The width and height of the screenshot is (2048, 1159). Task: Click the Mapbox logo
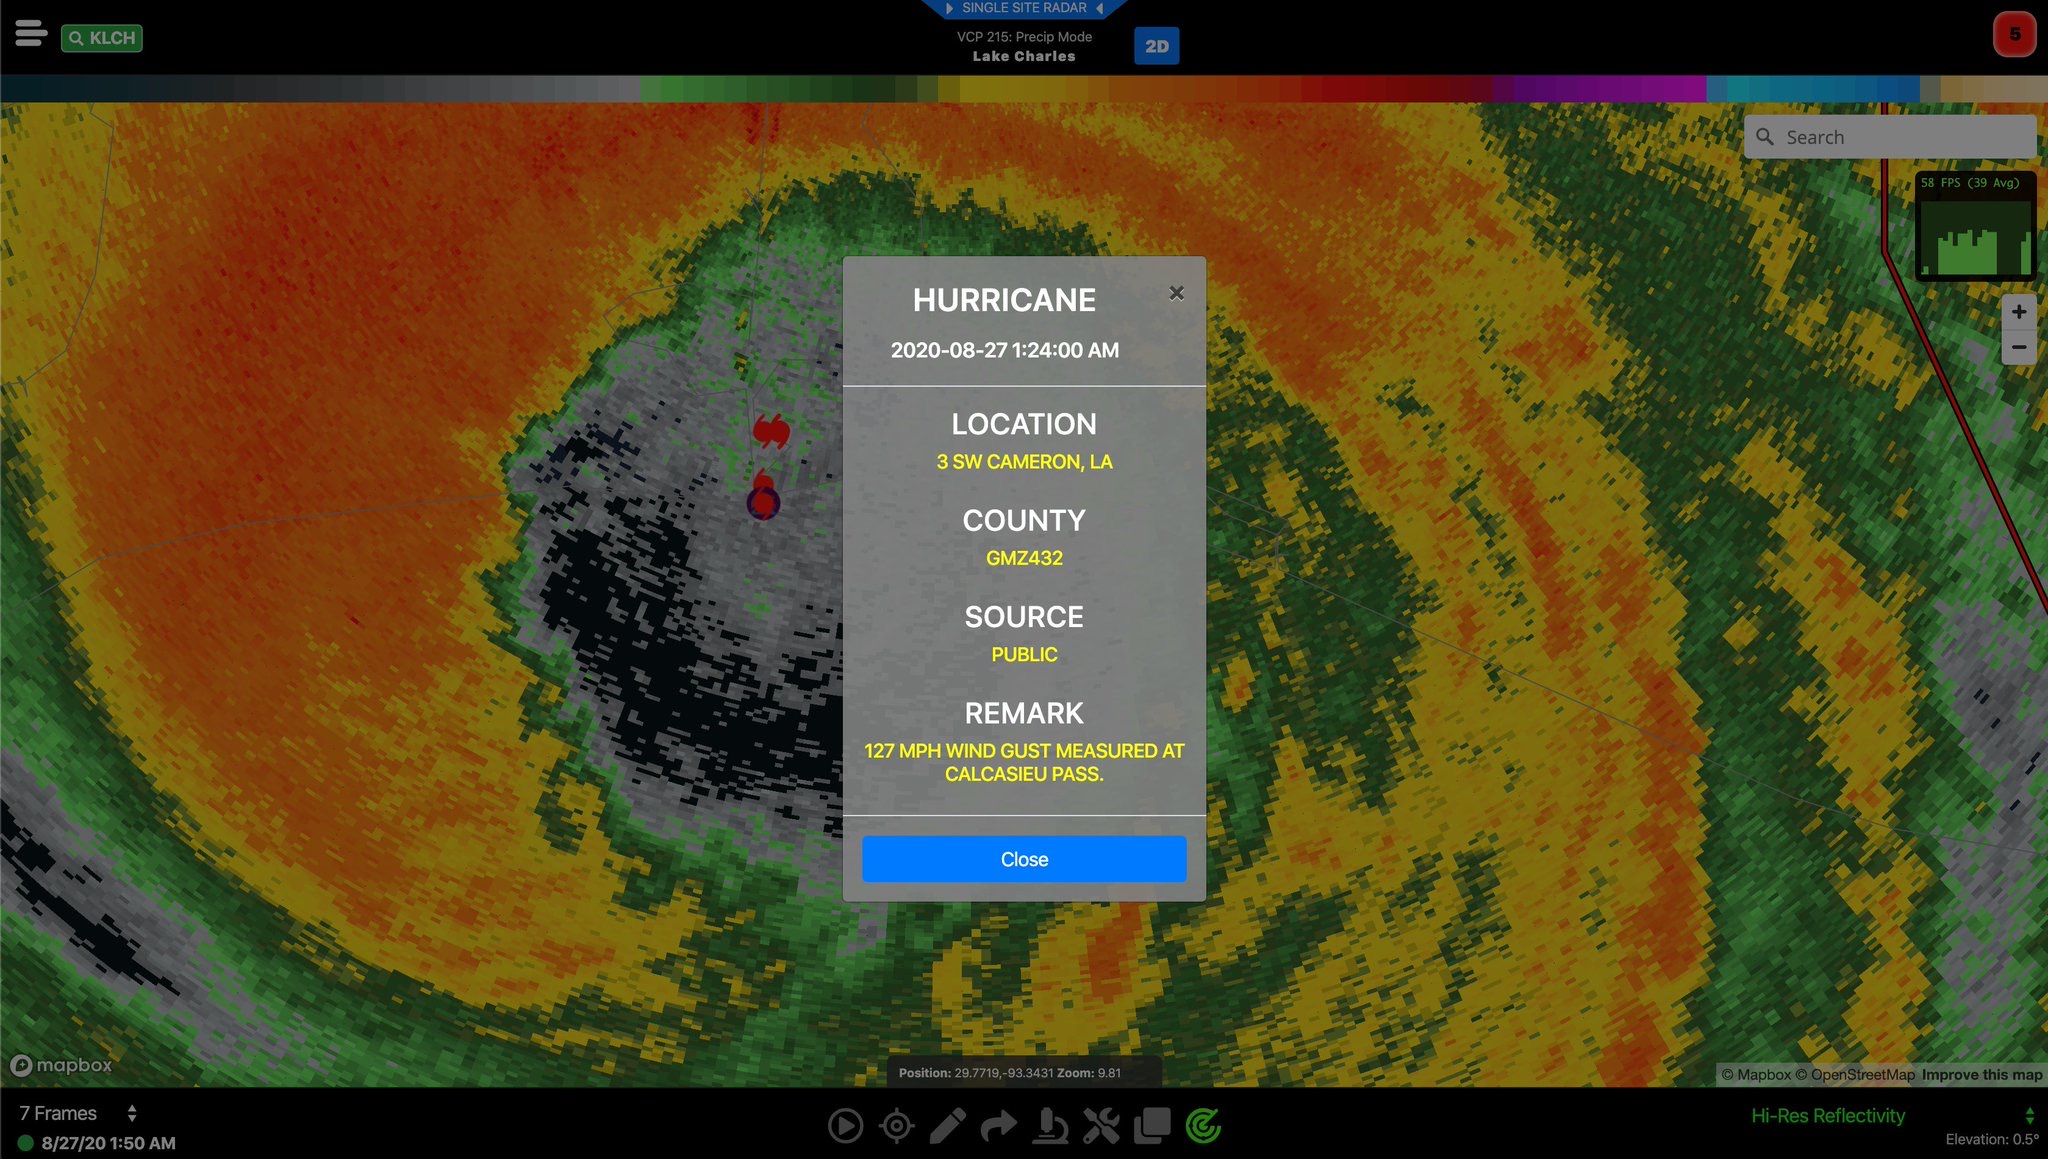[61, 1065]
